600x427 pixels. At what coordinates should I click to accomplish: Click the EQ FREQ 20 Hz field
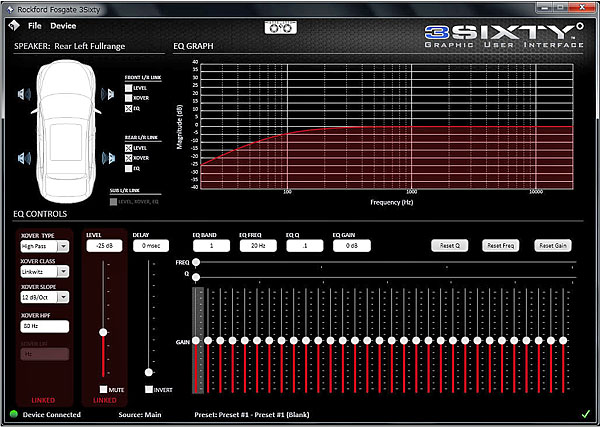(258, 246)
